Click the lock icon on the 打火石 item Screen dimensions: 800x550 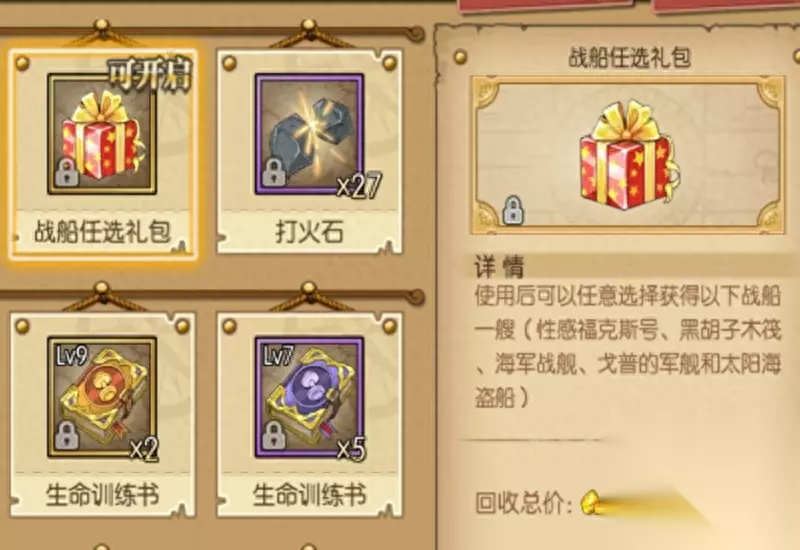[274, 172]
